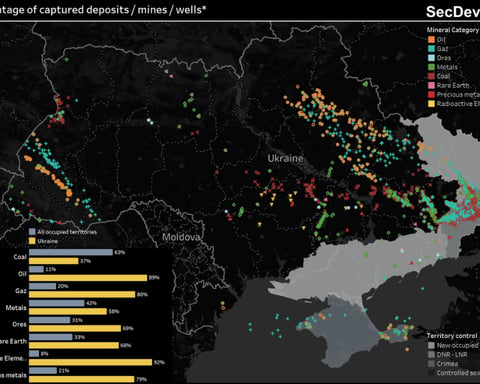480x384 pixels.
Task: Click the precious metals 79% Ukraine bar
Action: click(82, 379)
